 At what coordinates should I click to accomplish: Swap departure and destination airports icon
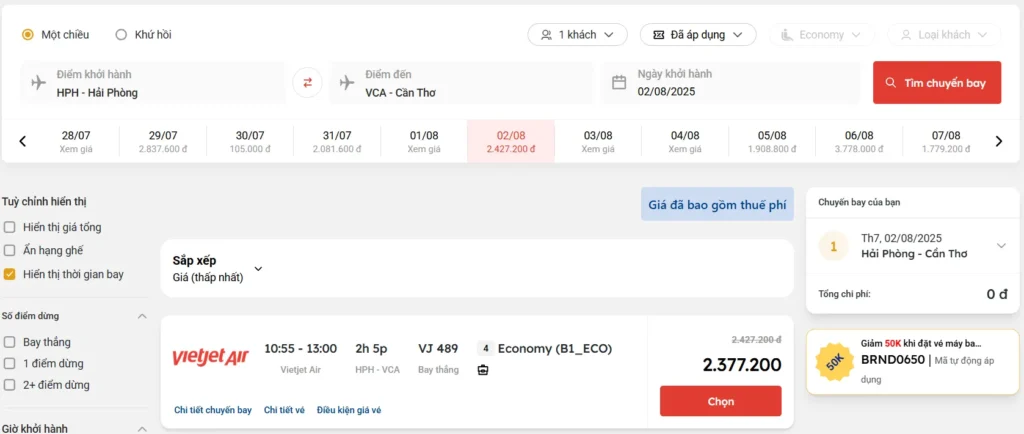[x=307, y=83]
